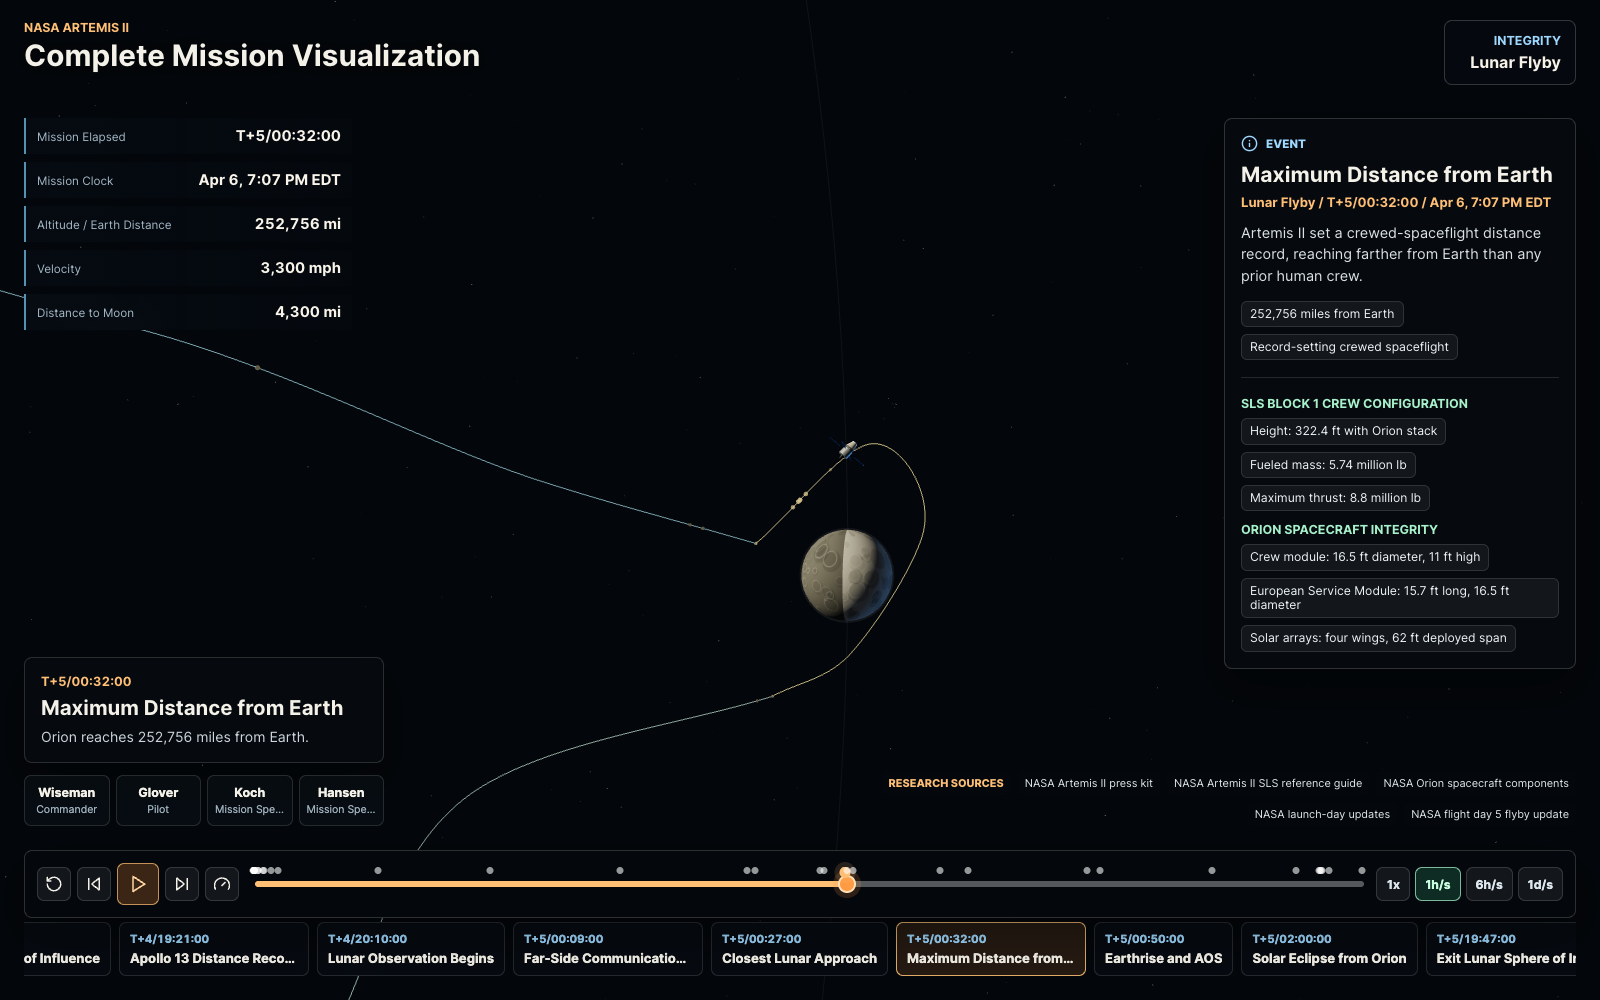
Task: Open the Exit Lunar Sphere event
Action: pos(1501,949)
